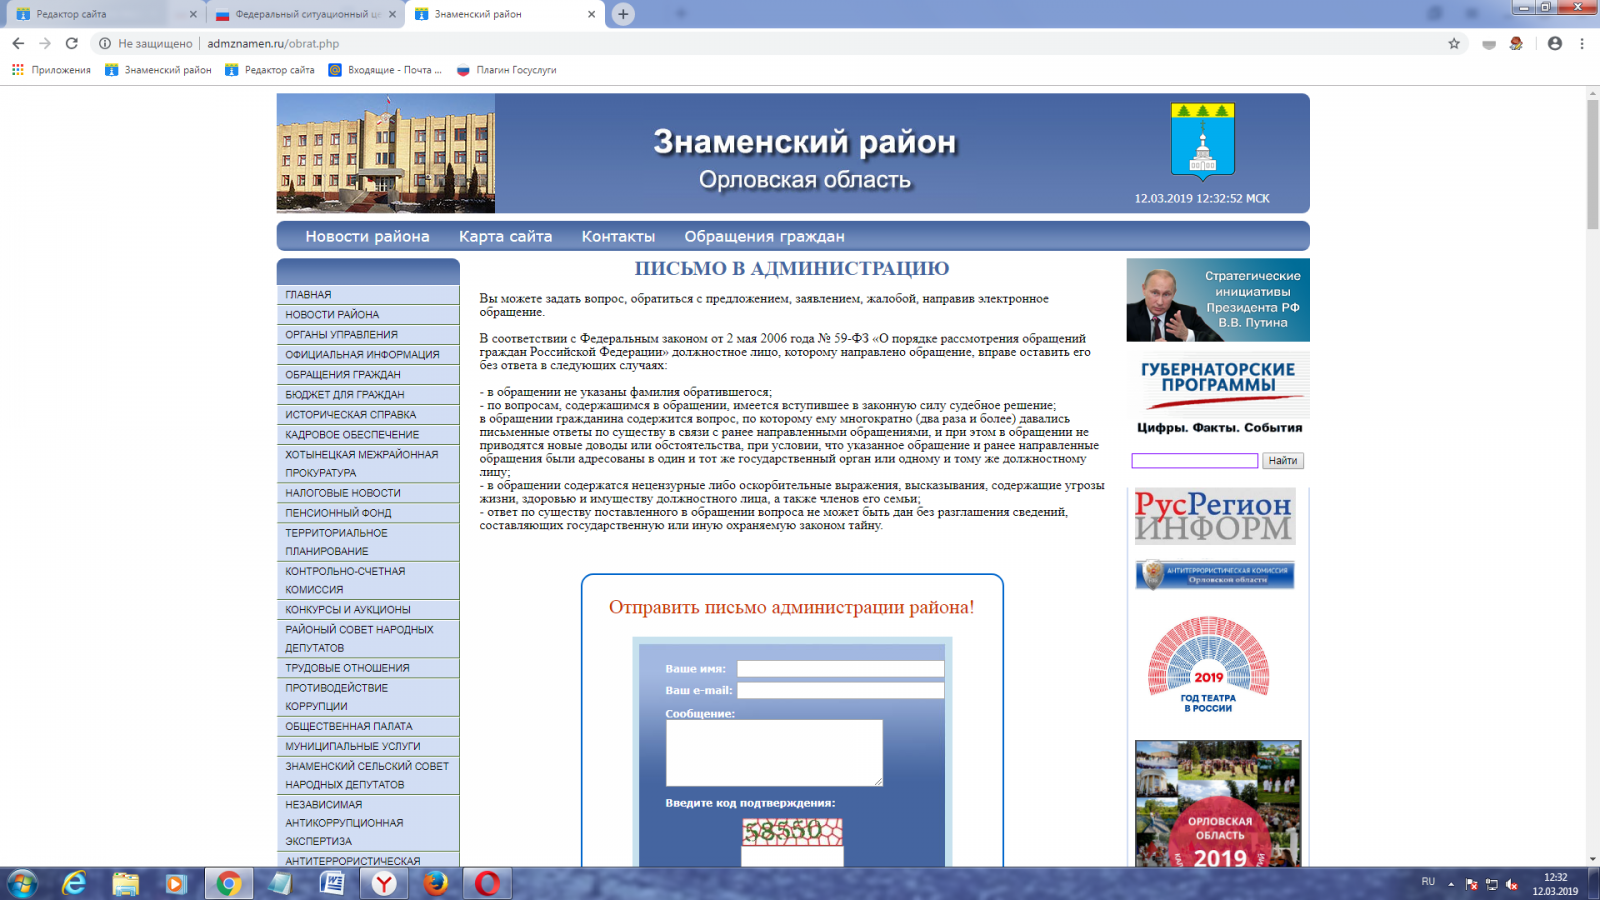Select ОФИЦИАЛЬНАЯ ИНФОРМАЦИЯ in the sidebar
This screenshot has width=1600, height=900.
pyautogui.click(x=368, y=355)
